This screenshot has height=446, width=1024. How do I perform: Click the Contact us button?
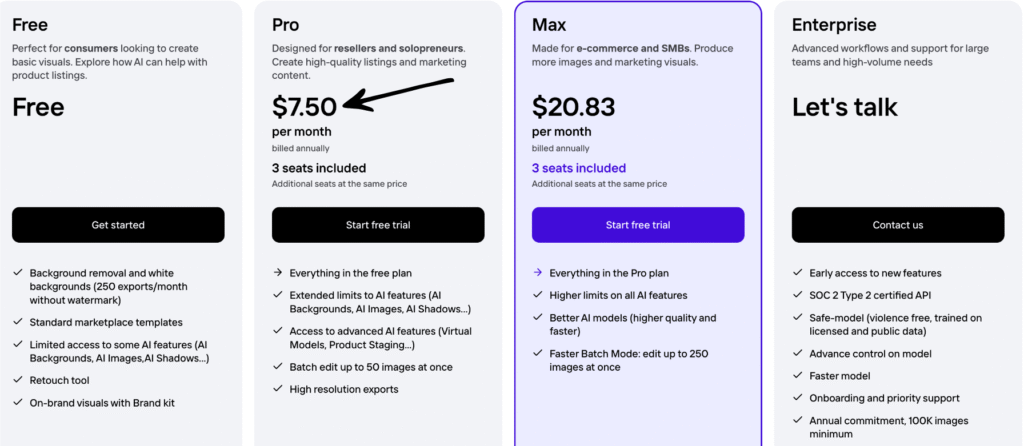(898, 225)
